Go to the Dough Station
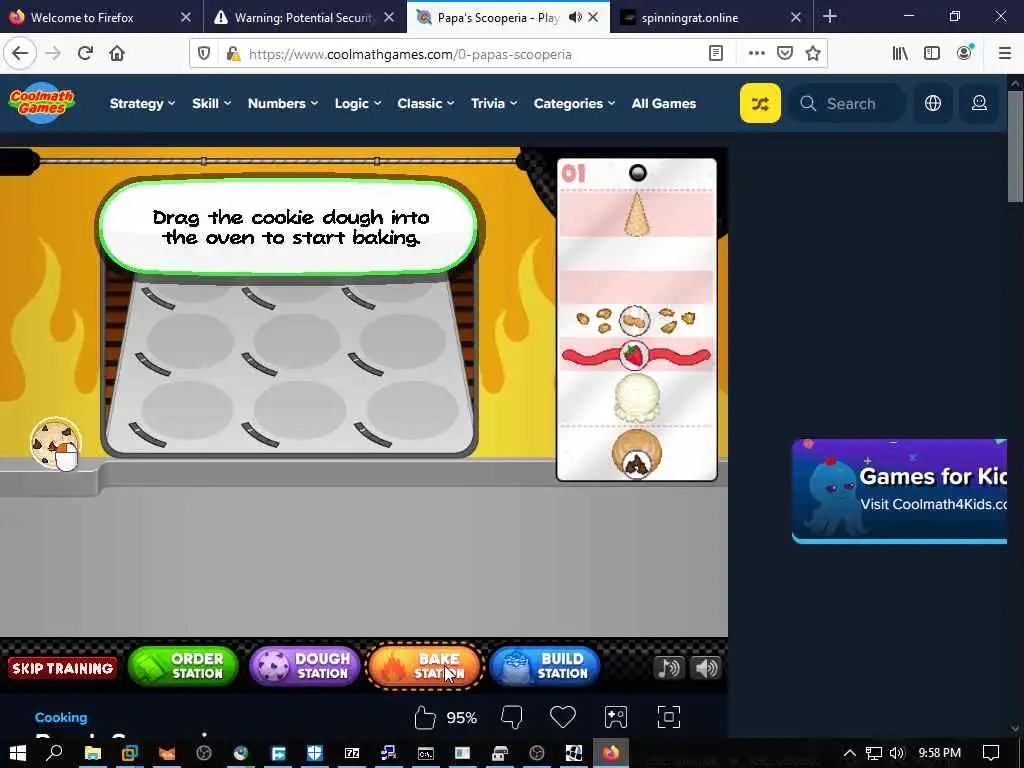Screen dimensions: 1024x768 305,666
